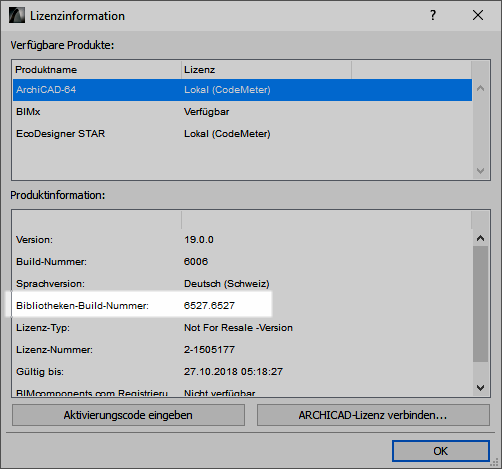Viewport: 502px width, 469px height.
Task: Confirm dialog with OK button
Action: point(441,451)
